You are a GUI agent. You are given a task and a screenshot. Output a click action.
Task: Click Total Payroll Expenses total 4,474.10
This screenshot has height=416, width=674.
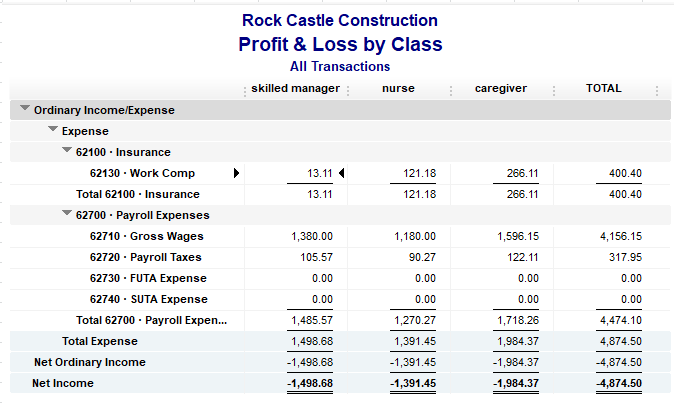621,321
